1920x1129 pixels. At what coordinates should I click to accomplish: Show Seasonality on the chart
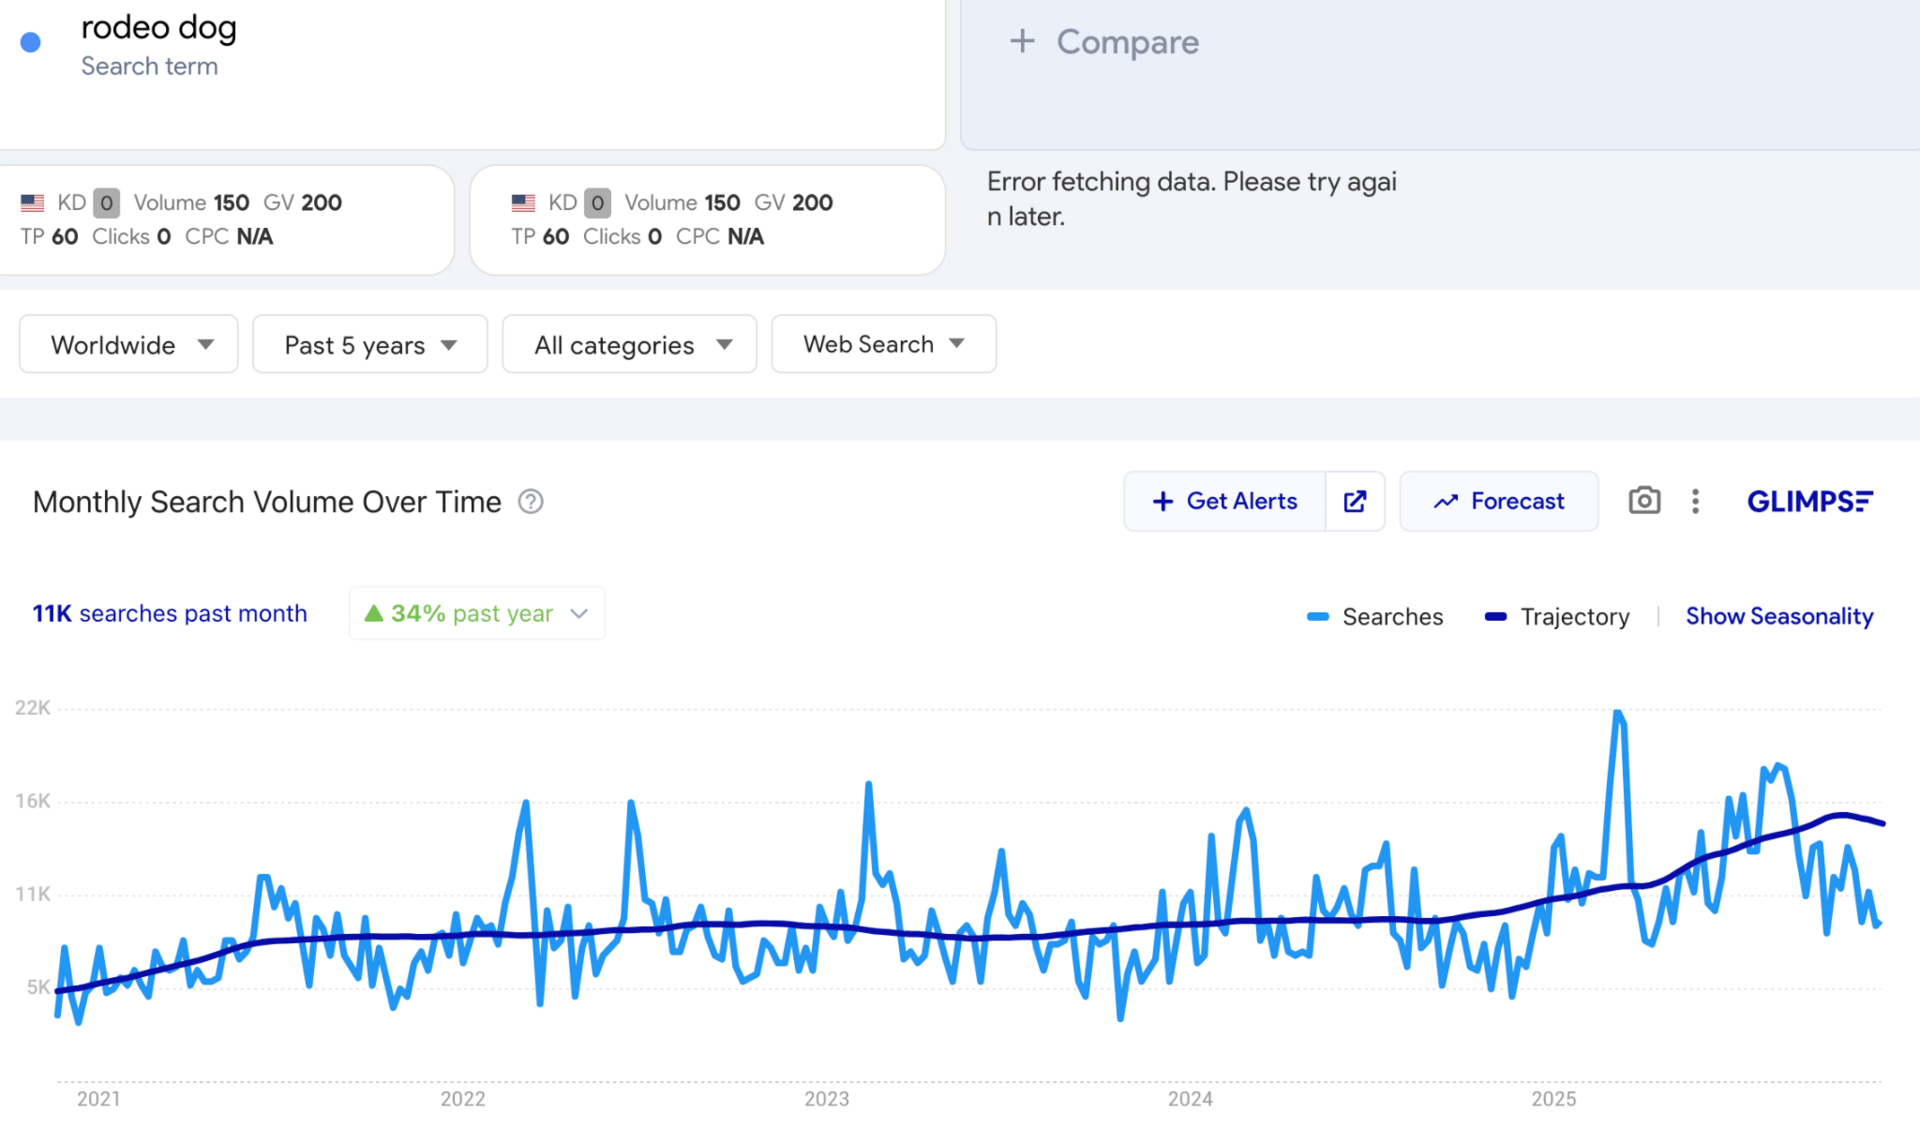click(1779, 616)
